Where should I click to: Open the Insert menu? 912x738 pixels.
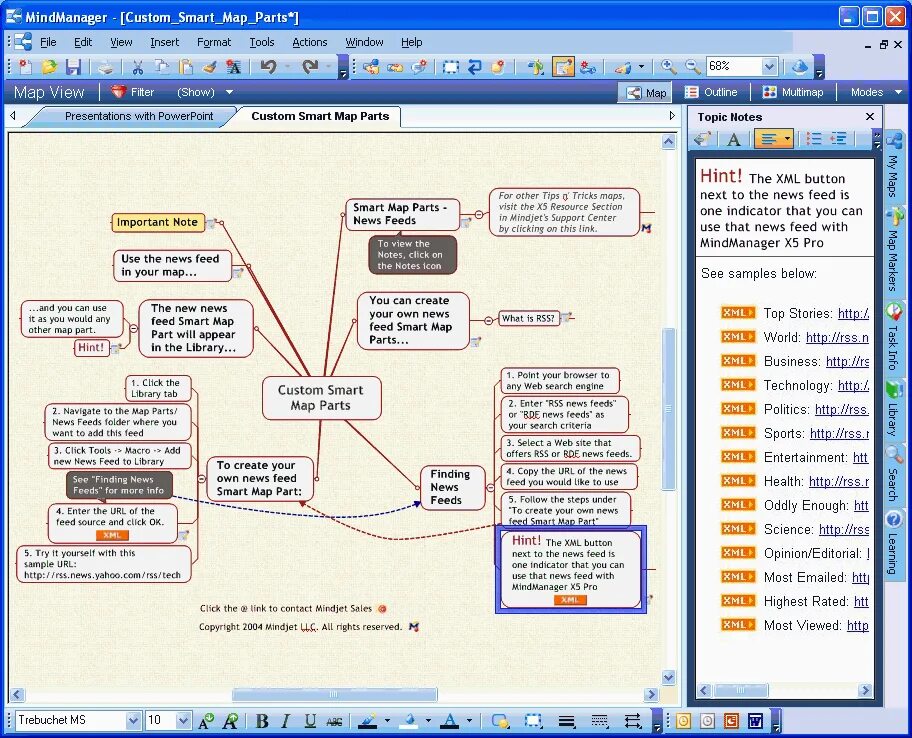[165, 42]
